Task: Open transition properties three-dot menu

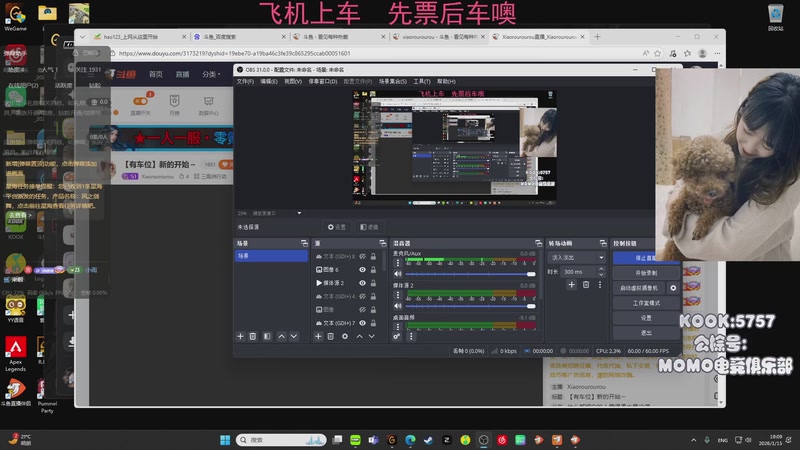Action: pyautogui.click(x=599, y=285)
